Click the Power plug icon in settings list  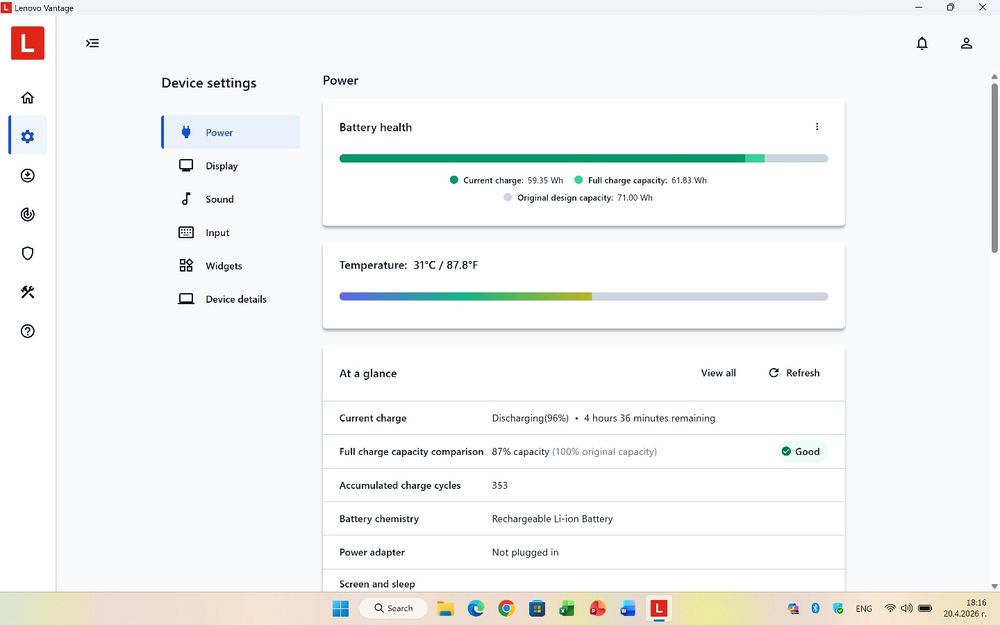click(186, 132)
